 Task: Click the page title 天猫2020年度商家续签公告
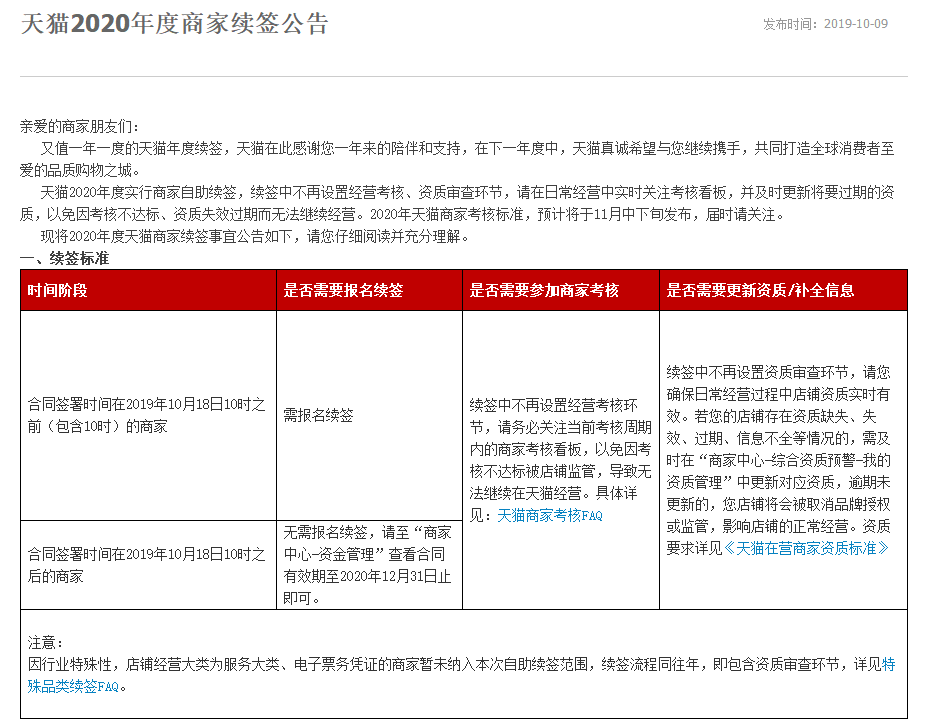pyautogui.click(x=175, y=24)
